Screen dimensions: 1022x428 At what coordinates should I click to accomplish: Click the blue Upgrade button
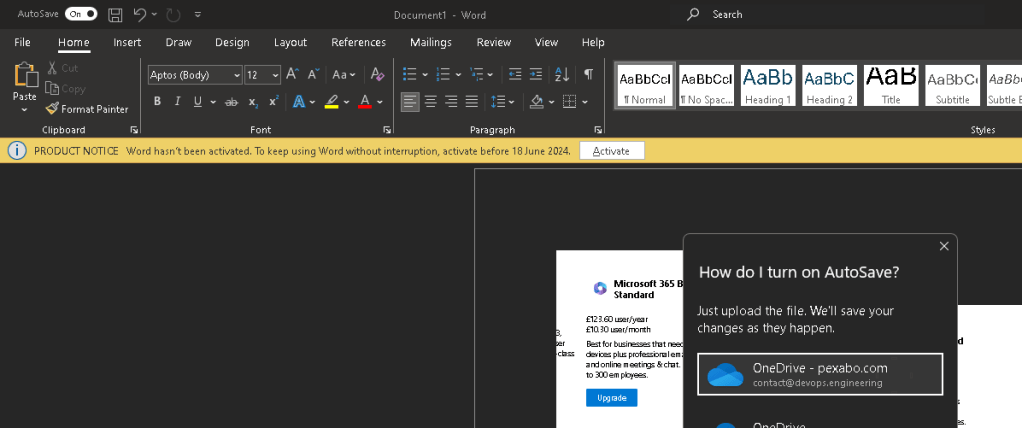pos(611,397)
